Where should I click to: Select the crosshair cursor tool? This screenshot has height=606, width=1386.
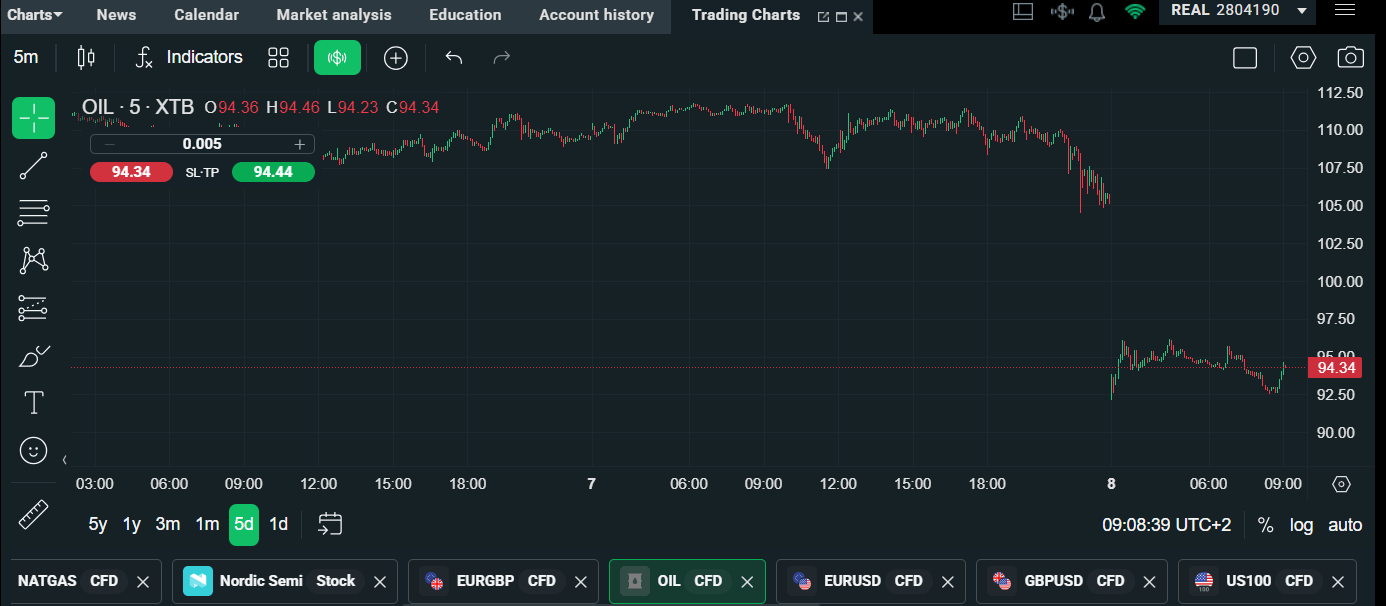(x=33, y=118)
